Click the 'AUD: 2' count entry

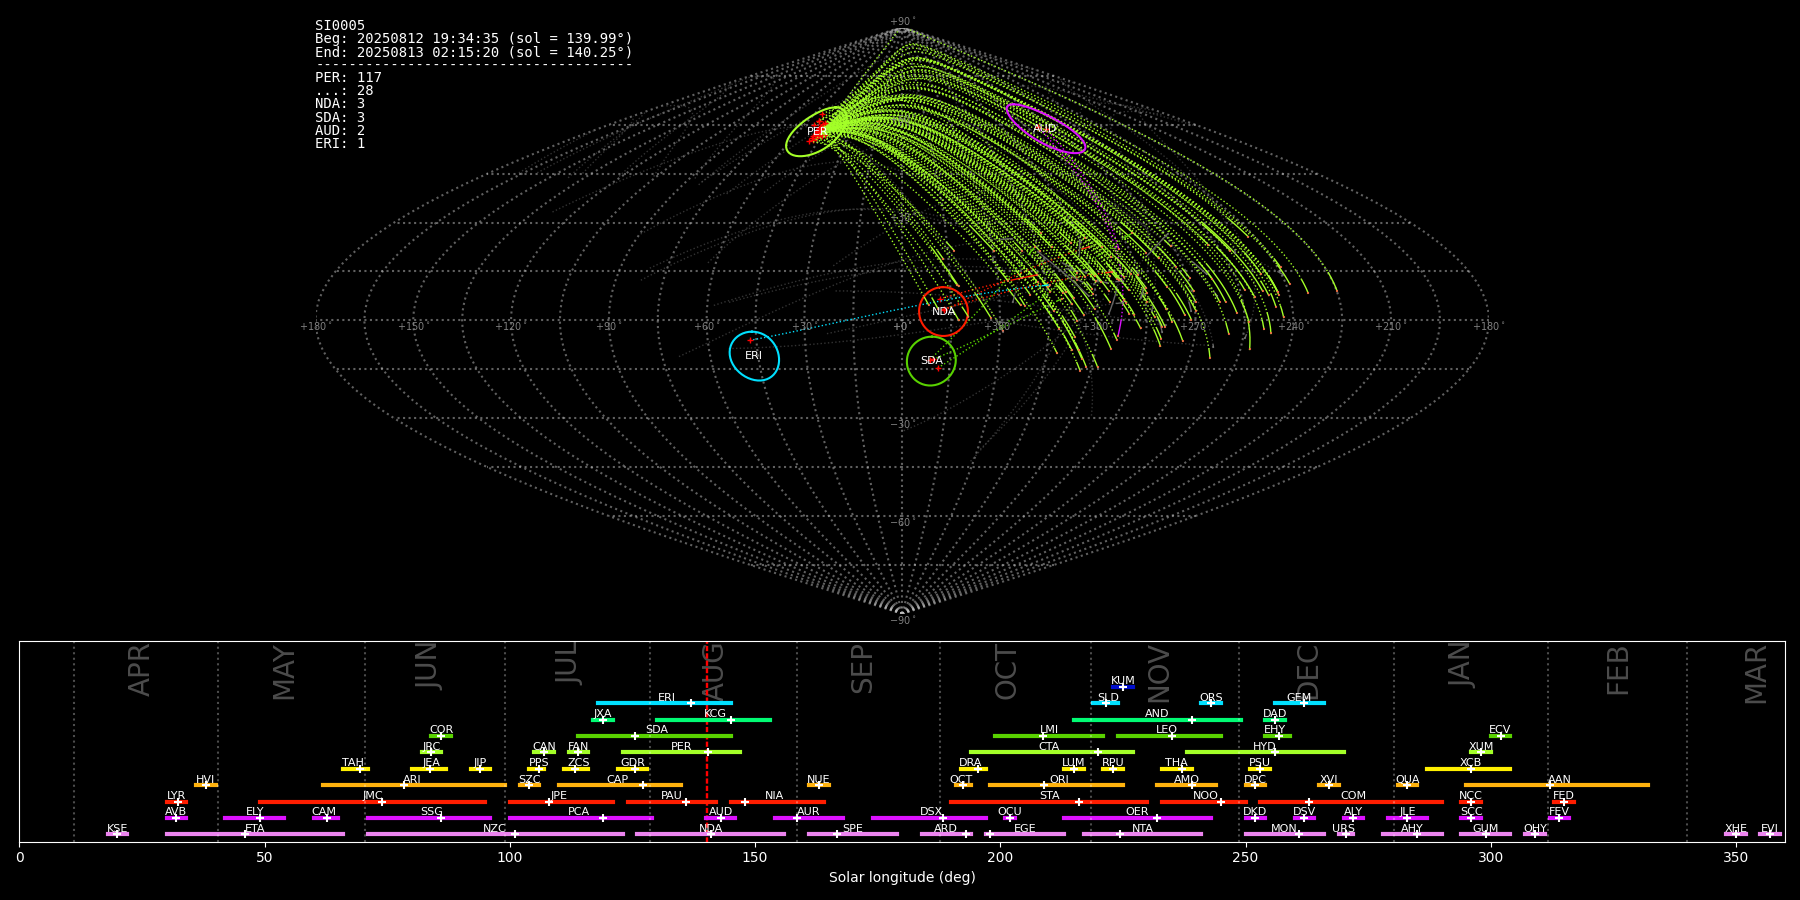[x=340, y=131]
